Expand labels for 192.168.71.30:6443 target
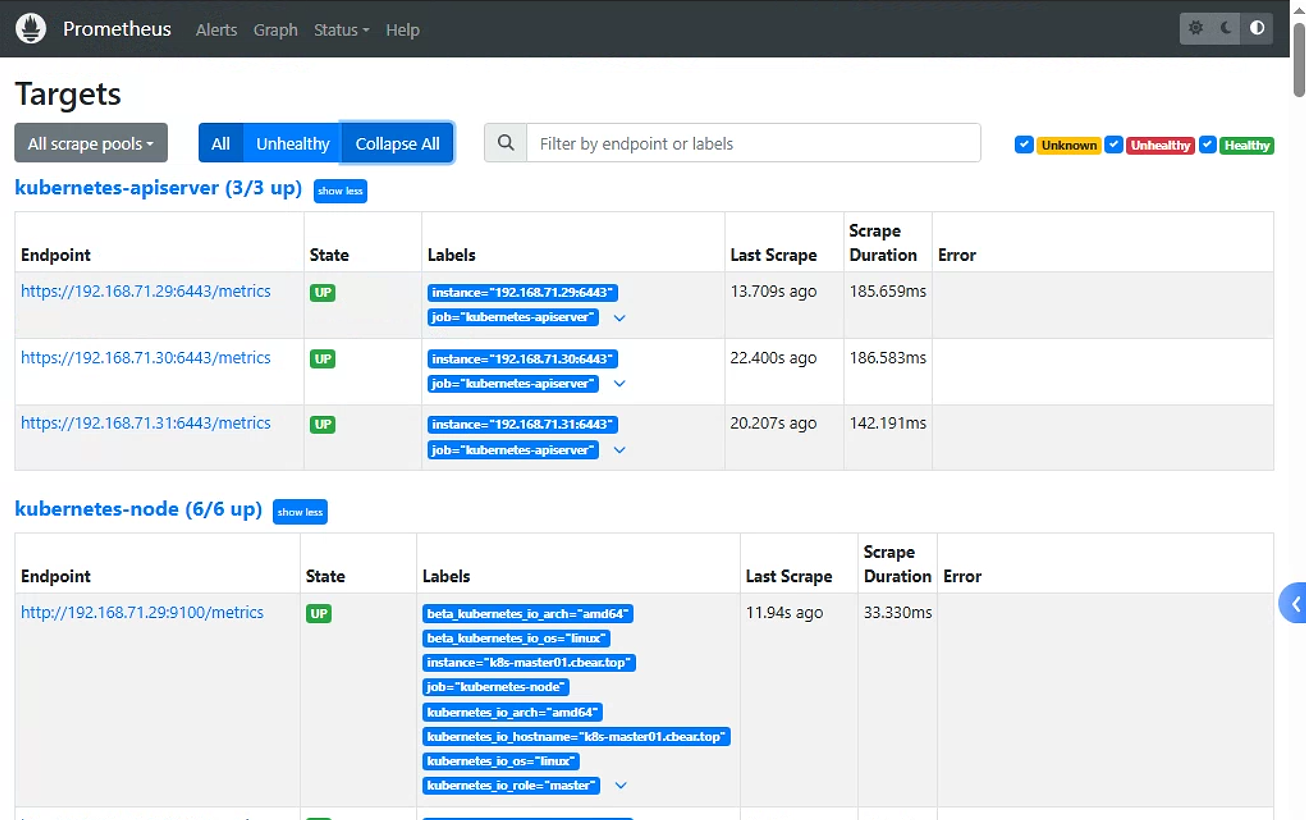 tap(620, 384)
